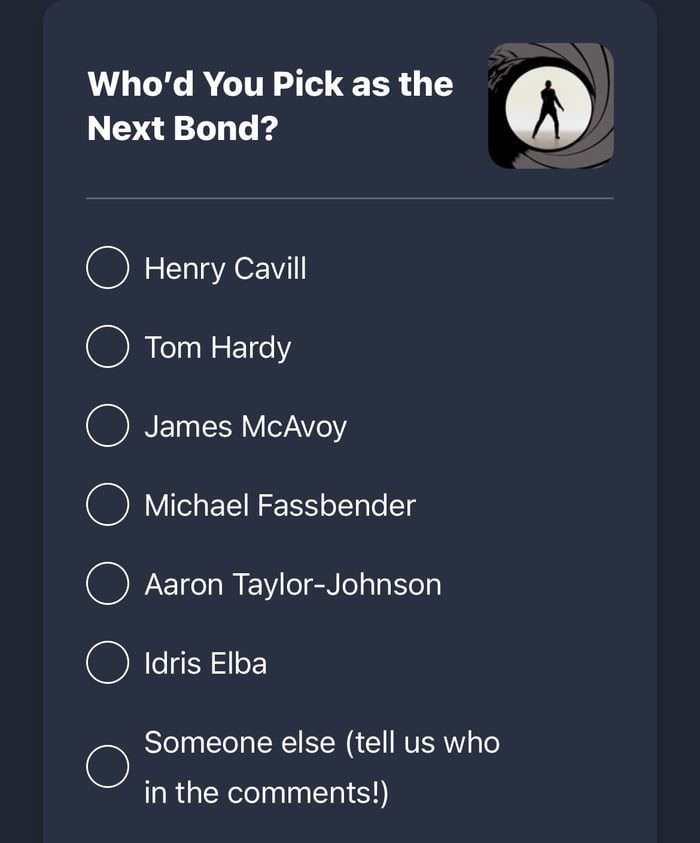Select the Idris Elba radio circle
The width and height of the screenshot is (700, 843).
107,662
